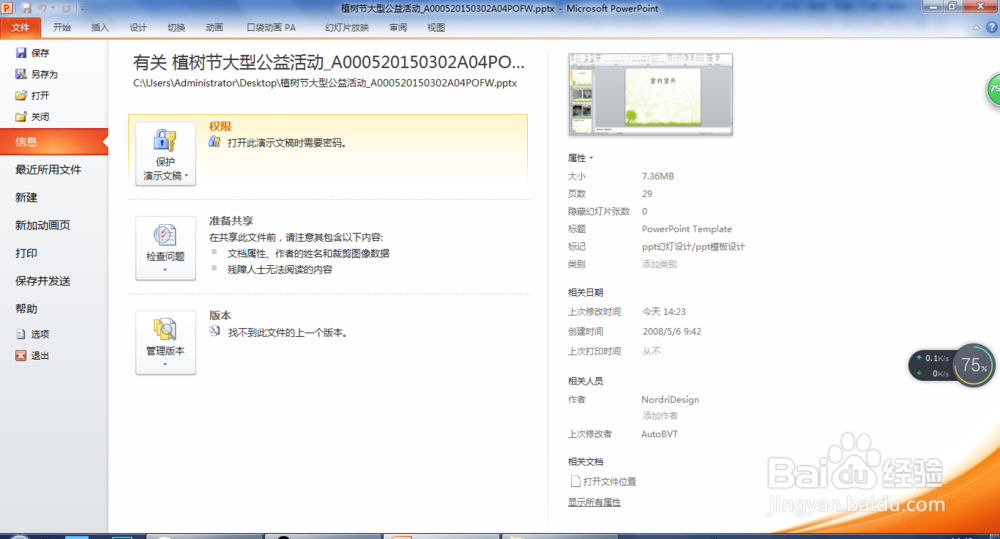Open the Design (设计) tab
The width and height of the screenshot is (1000, 539).
pyautogui.click(x=138, y=27)
